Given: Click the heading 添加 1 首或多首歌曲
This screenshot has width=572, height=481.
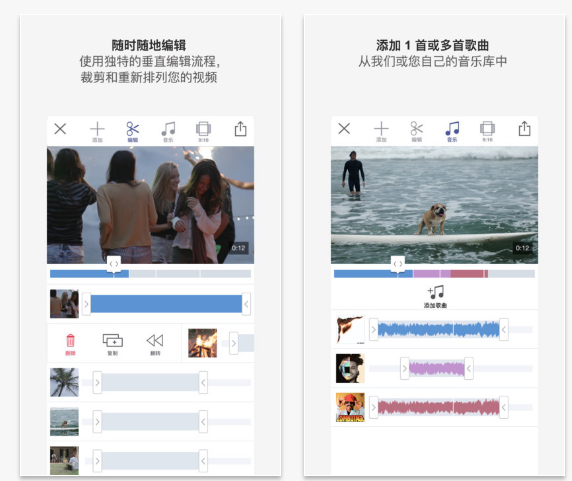Looking at the screenshot, I should pos(433,46).
